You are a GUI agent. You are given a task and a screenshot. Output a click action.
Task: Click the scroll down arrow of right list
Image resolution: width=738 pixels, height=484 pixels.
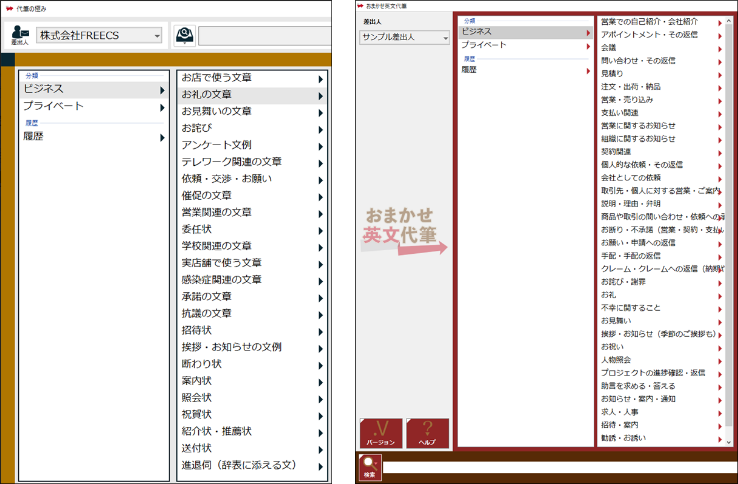[731, 442]
